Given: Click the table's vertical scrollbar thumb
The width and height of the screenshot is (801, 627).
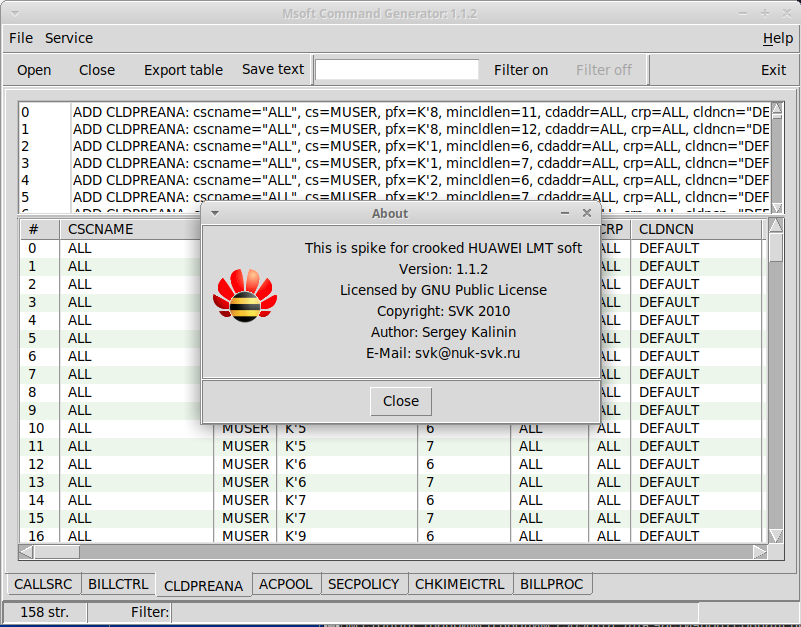Looking at the screenshot, I should (x=776, y=248).
